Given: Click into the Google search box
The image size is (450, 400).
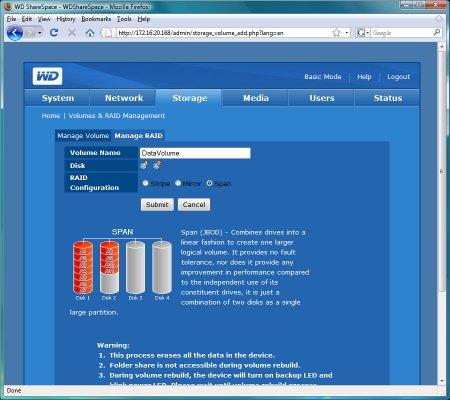Looking at the screenshot, I should (402, 33).
